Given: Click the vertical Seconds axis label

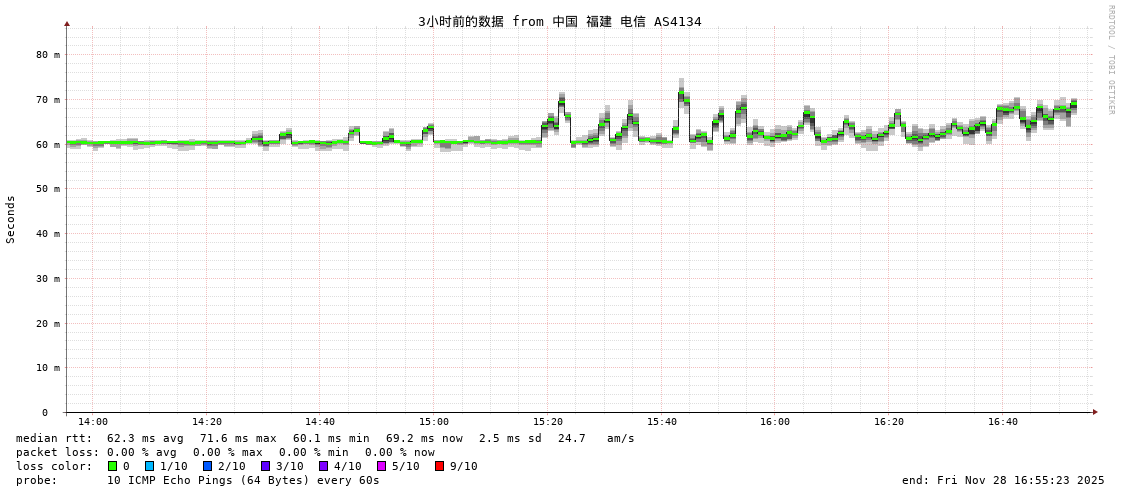Looking at the screenshot, I should point(11,219).
